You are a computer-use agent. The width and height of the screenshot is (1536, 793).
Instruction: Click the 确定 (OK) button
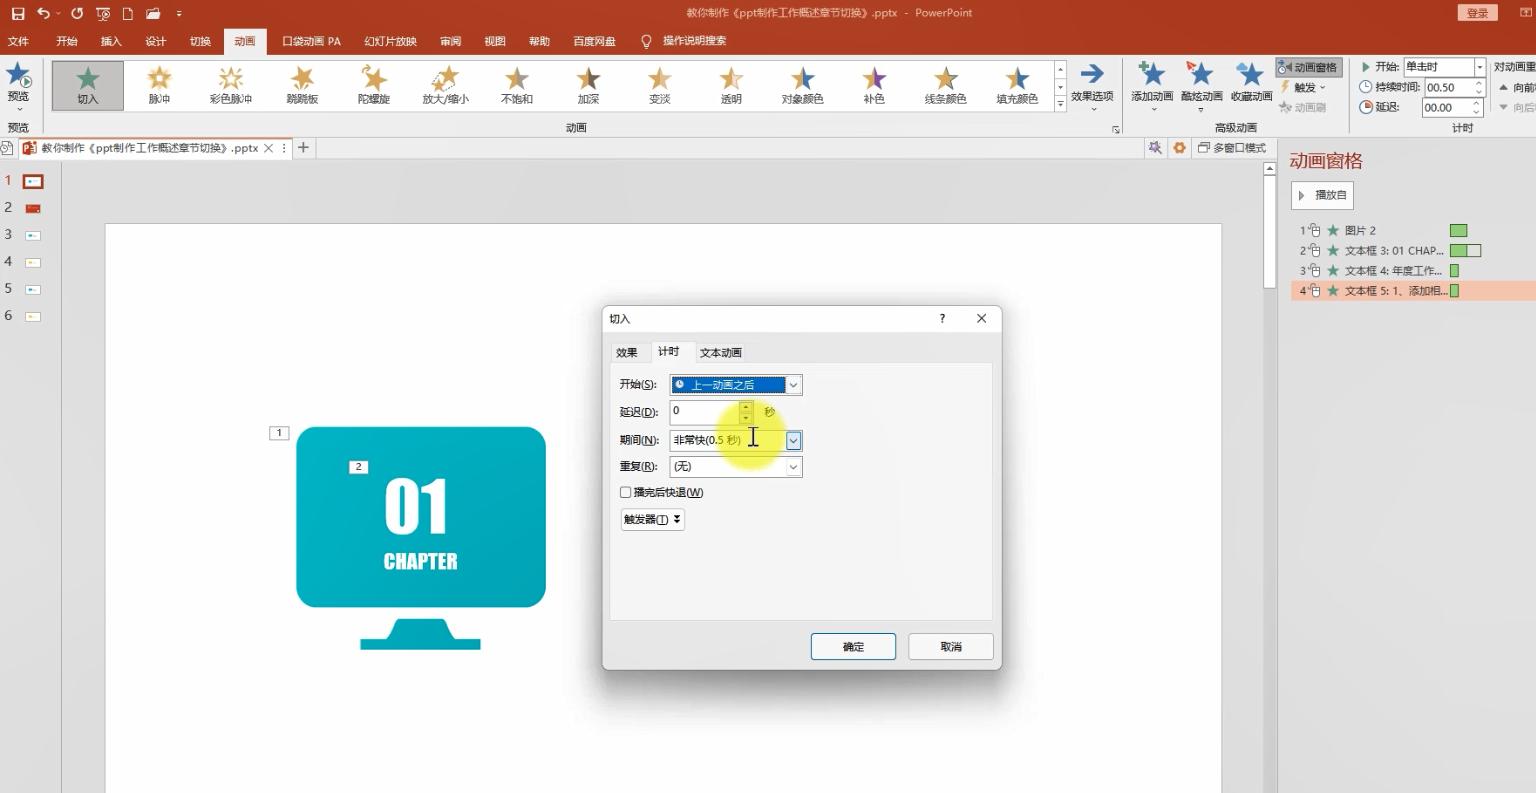pos(853,647)
